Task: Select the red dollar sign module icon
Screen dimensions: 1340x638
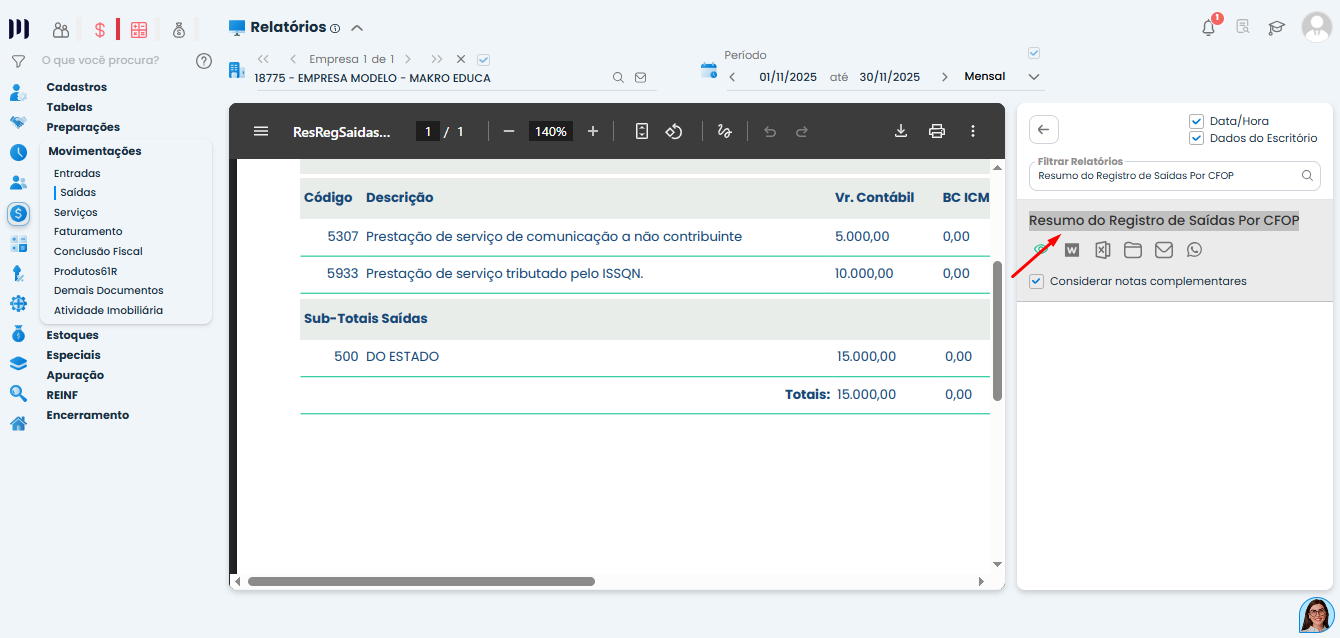Action: [100, 29]
